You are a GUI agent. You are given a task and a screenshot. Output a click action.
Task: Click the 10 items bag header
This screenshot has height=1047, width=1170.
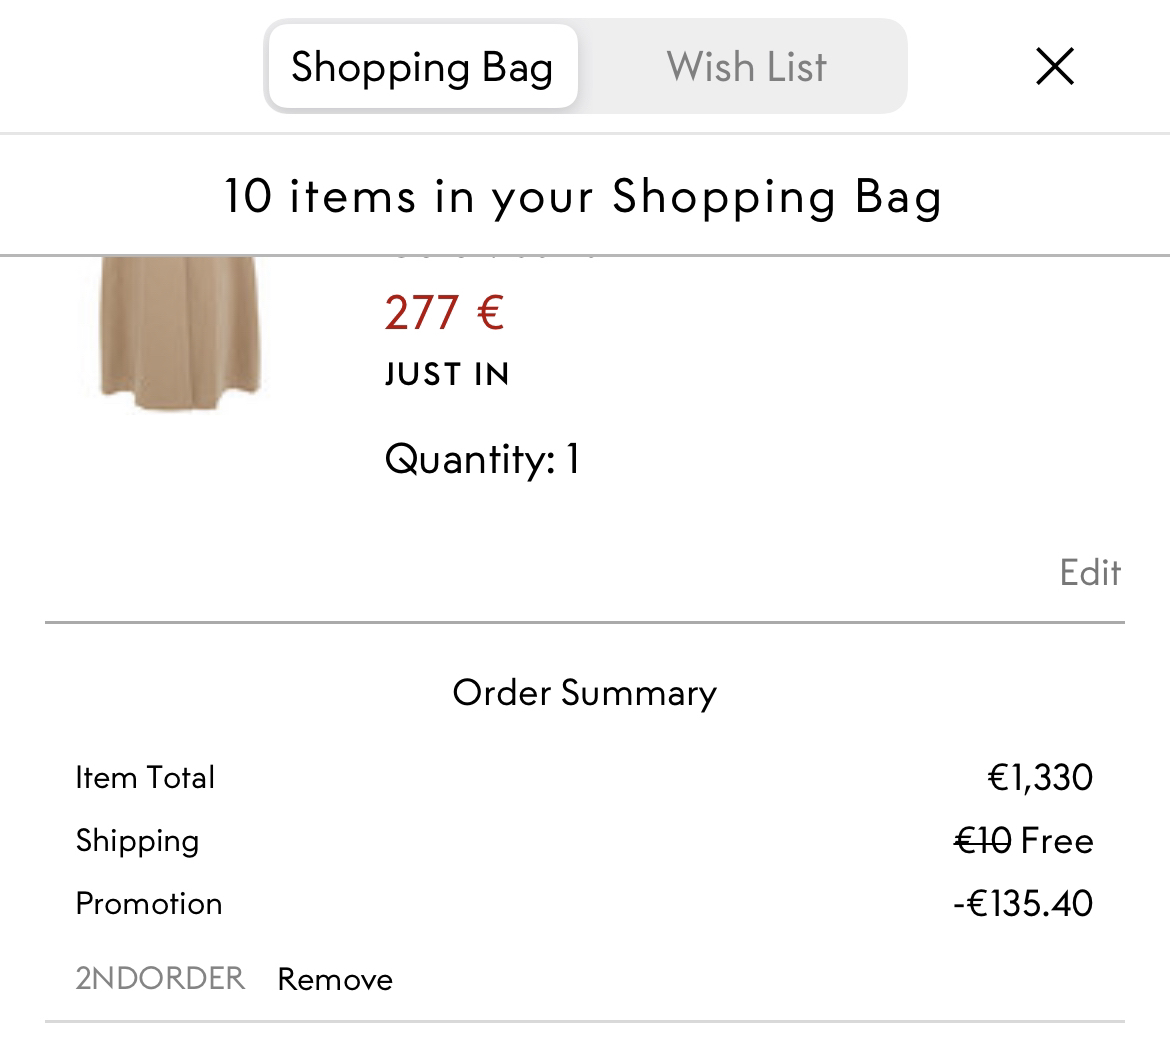(584, 195)
